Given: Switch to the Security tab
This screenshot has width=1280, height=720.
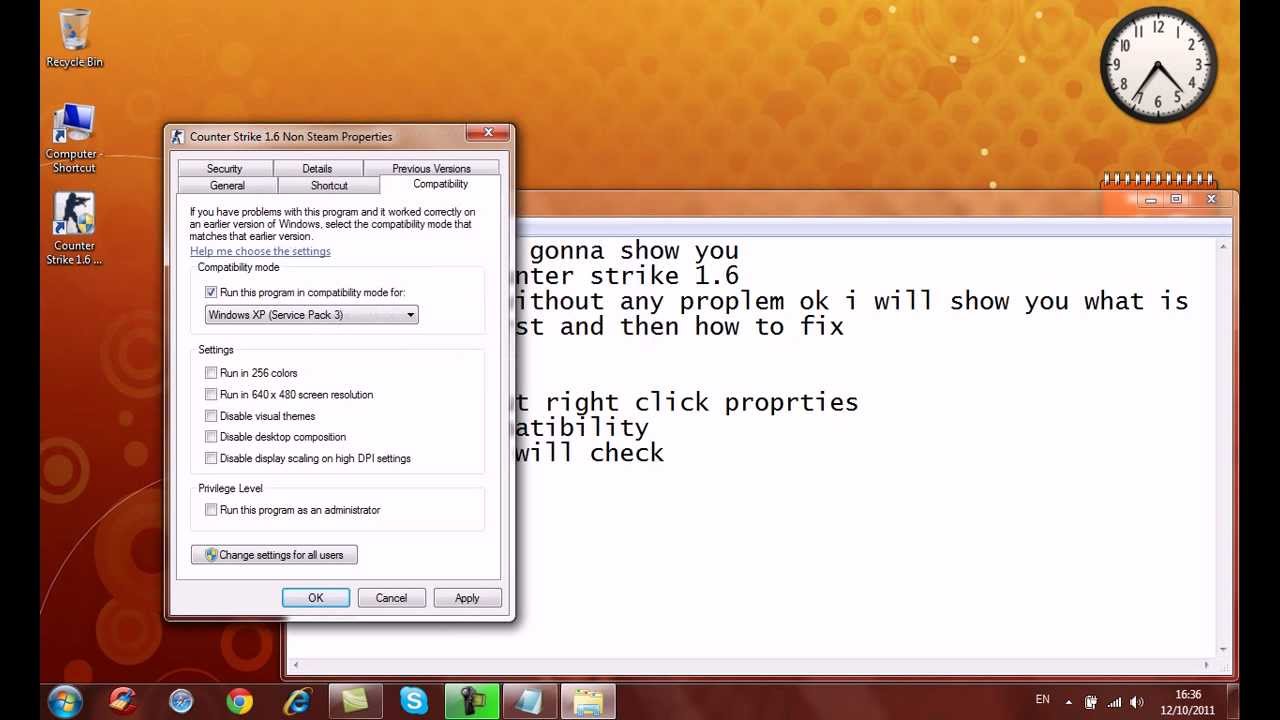Looking at the screenshot, I should [224, 169].
